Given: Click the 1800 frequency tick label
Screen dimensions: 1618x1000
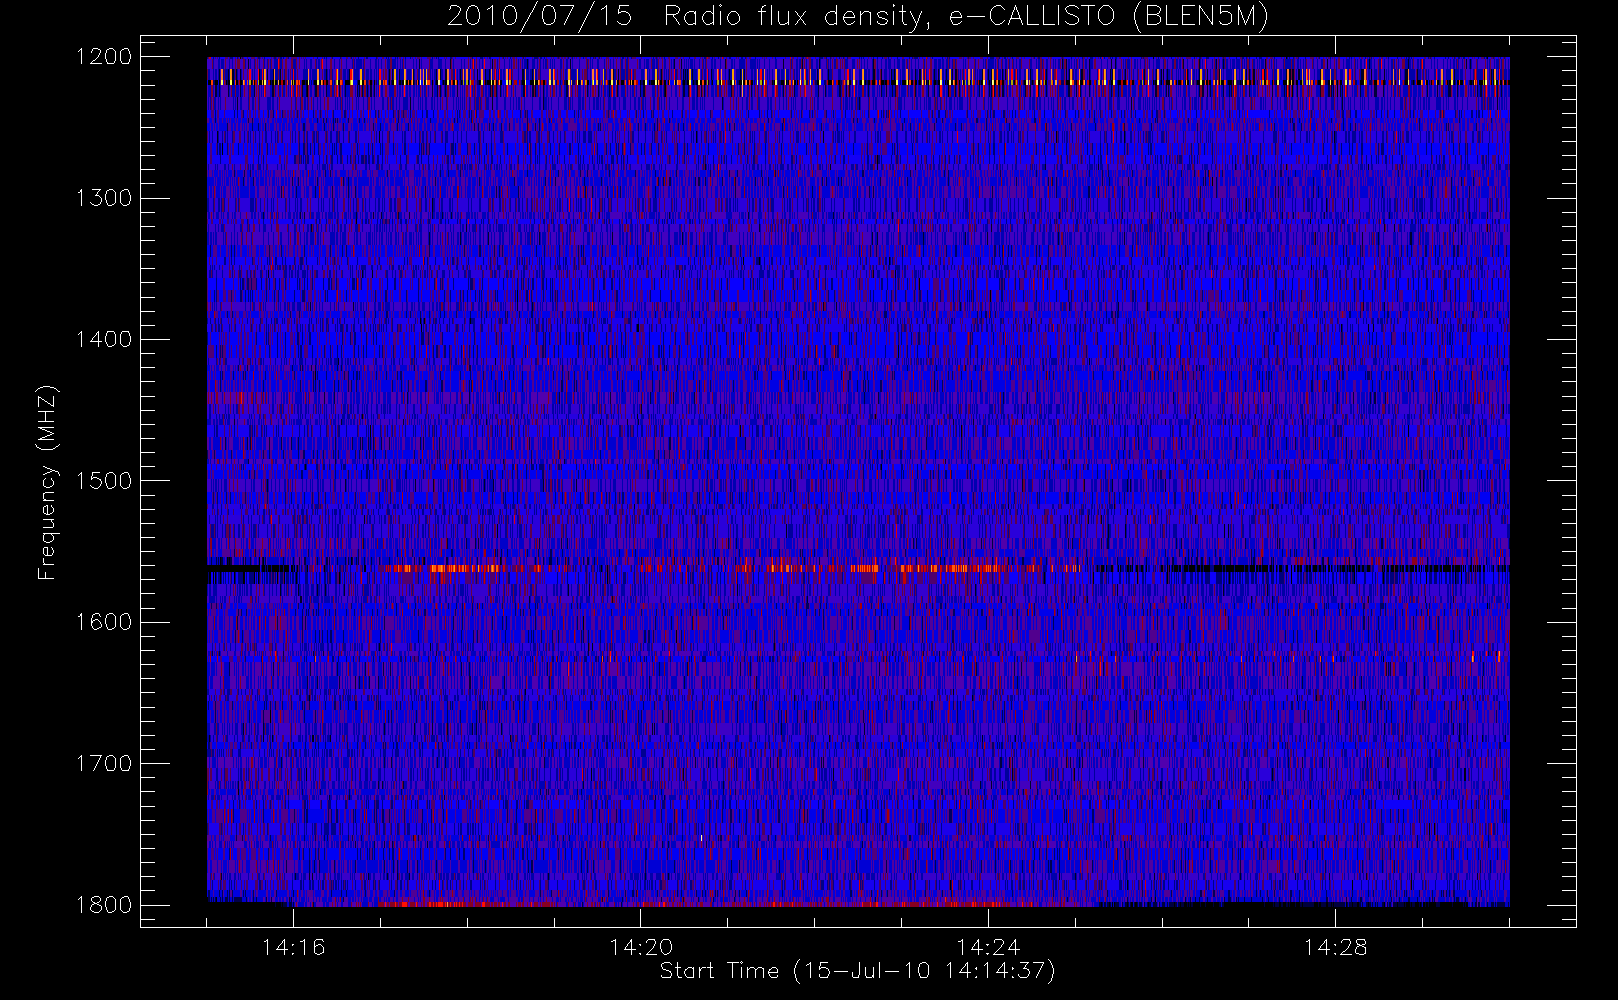Looking at the screenshot, I should [104, 904].
